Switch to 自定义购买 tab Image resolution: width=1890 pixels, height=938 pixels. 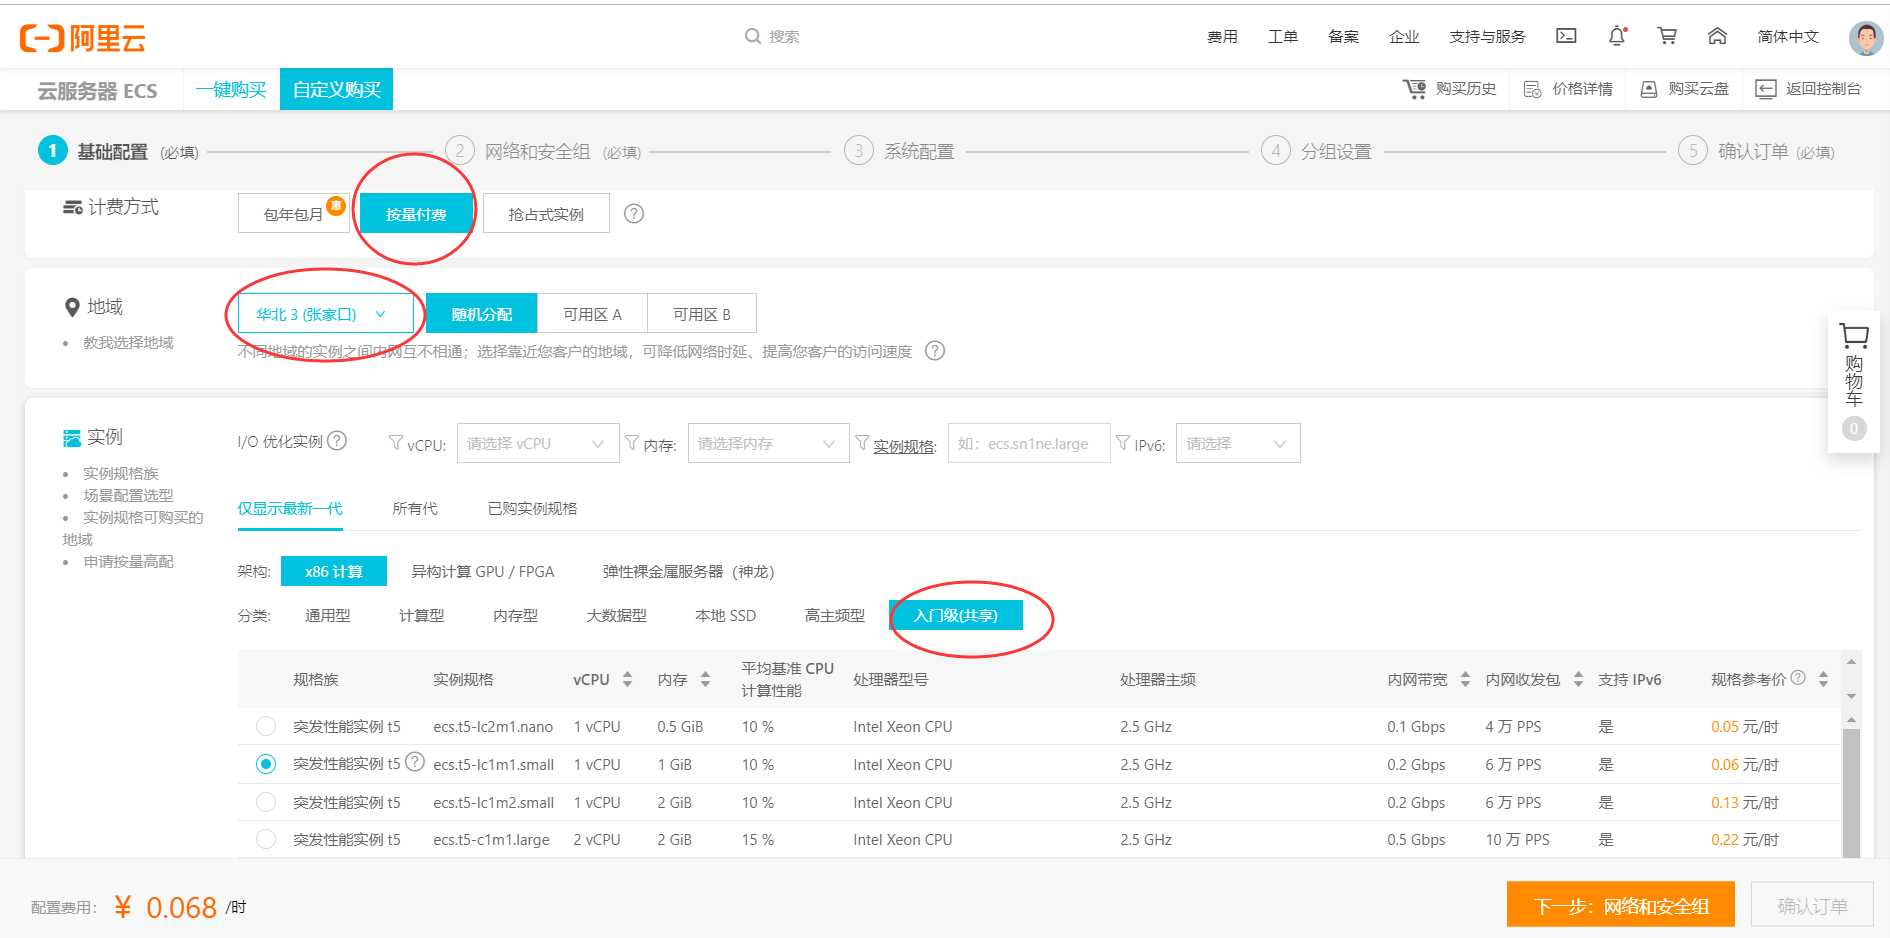tap(336, 89)
